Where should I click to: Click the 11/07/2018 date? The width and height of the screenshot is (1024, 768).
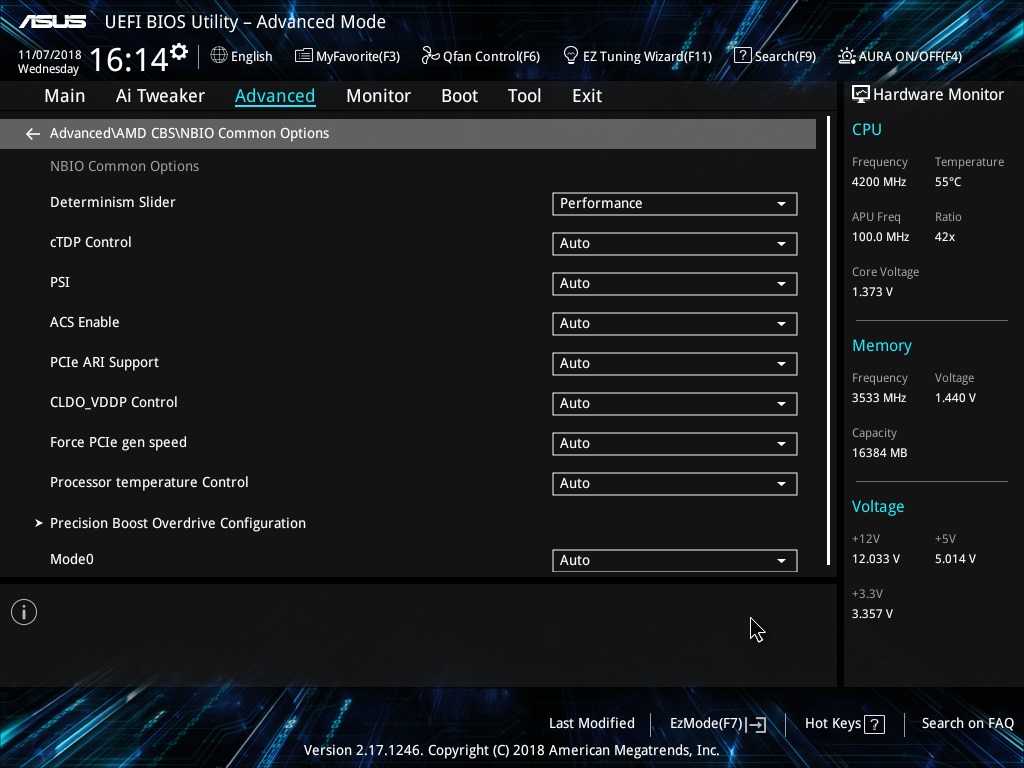coord(50,55)
